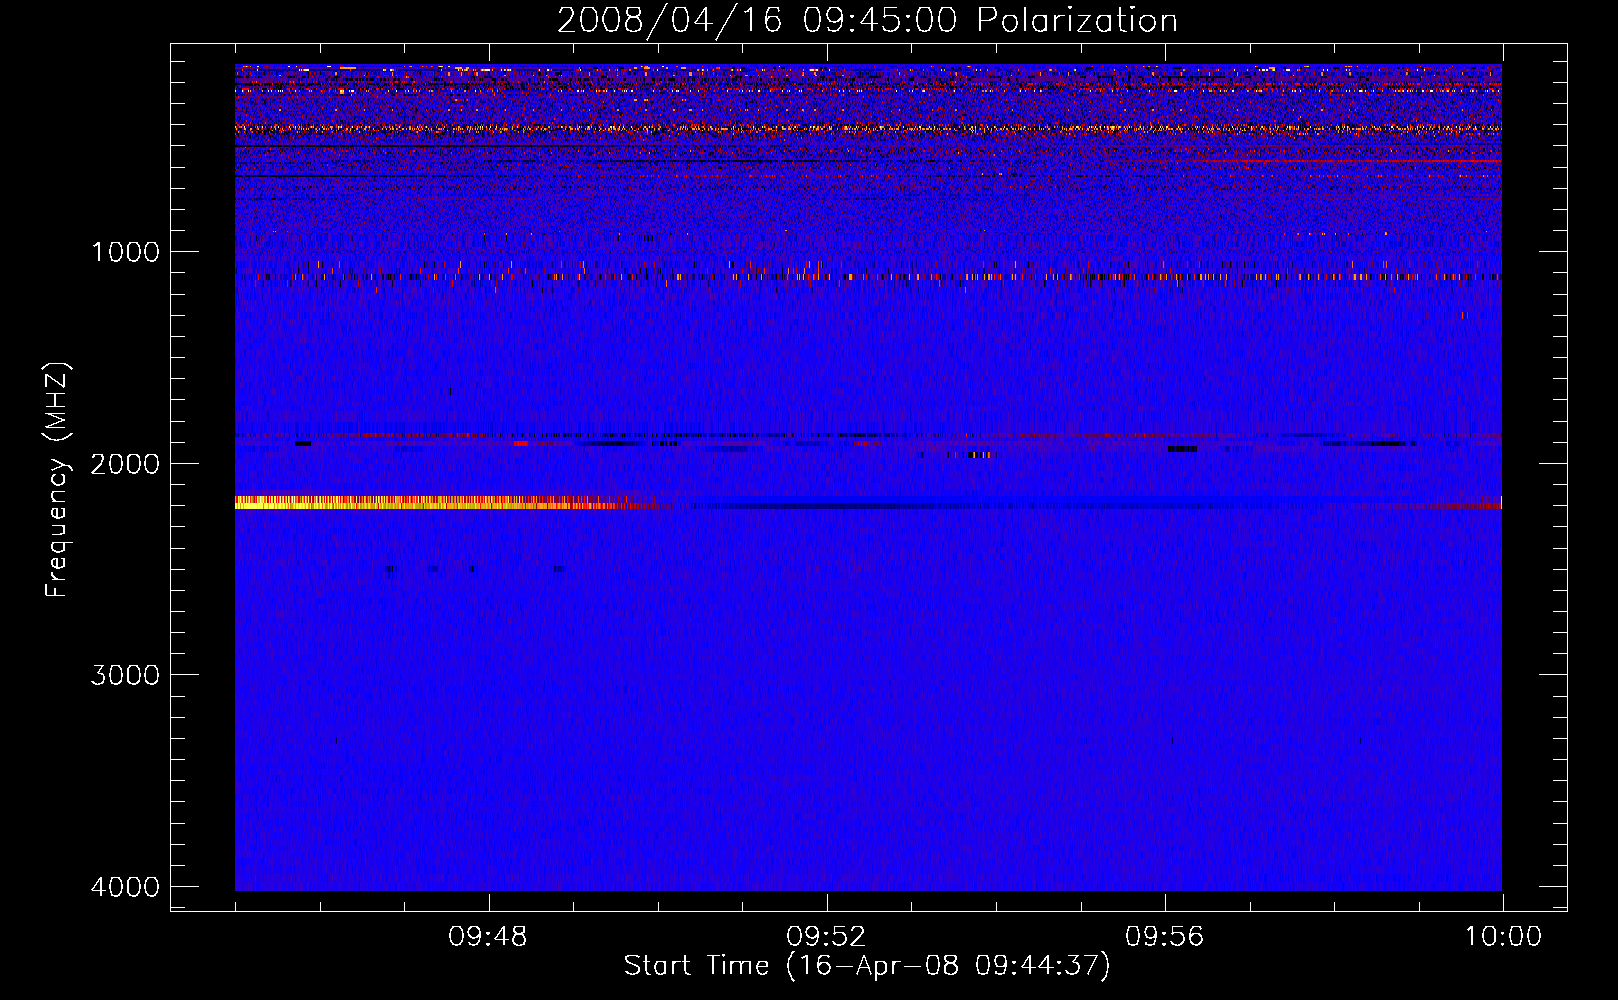1618x1000 pixels.
Task: Click the plot title '2008/04/16 09:45:00 Polarization'
Action: click(867, 21)
